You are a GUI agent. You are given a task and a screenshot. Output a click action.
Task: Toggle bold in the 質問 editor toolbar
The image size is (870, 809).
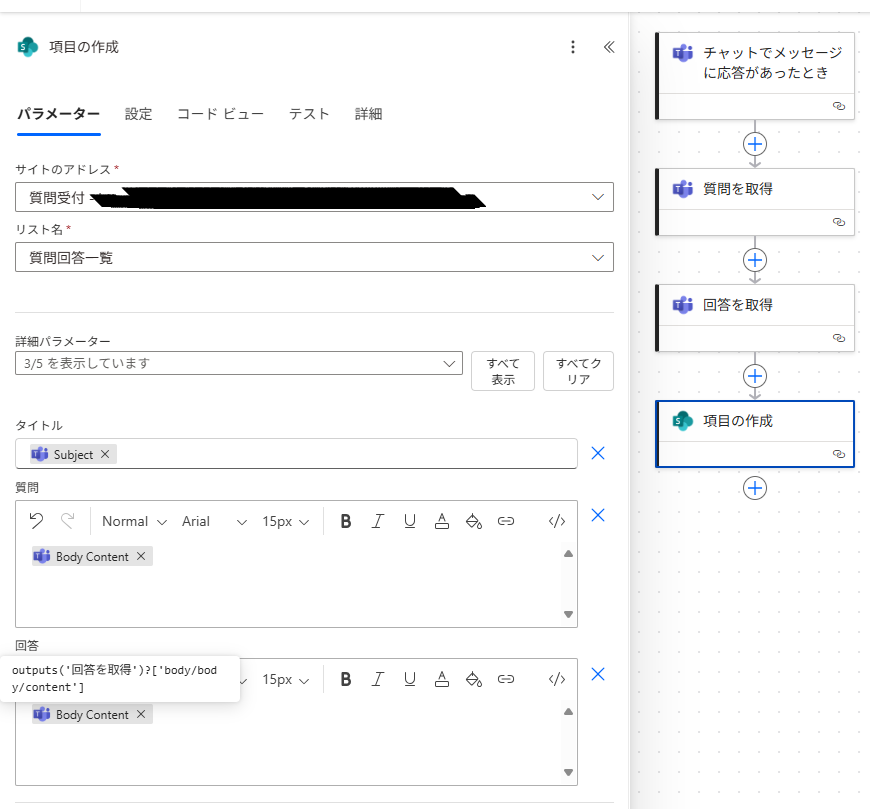346,521
